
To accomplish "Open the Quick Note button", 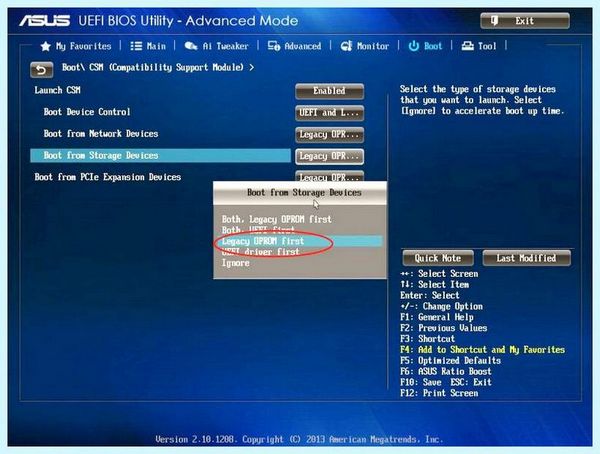I will pos(438,258).
